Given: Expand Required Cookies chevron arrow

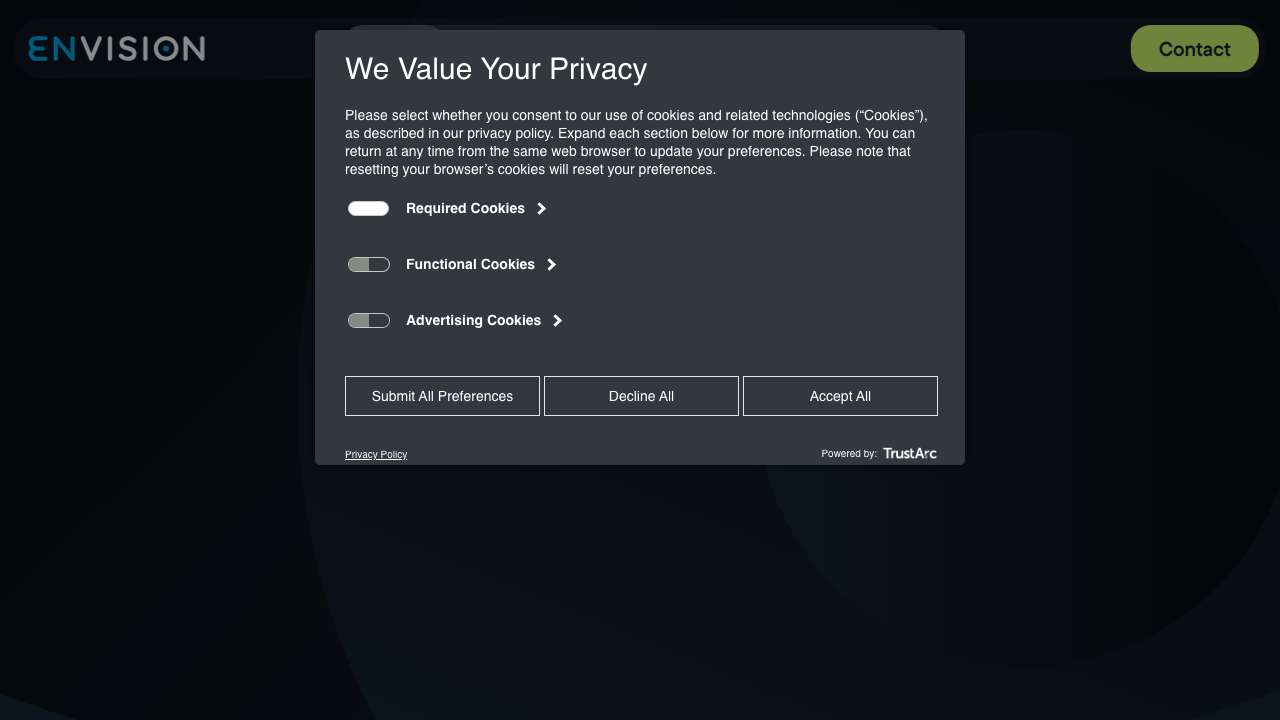Looking at the screenshot, I should (542, 209).
